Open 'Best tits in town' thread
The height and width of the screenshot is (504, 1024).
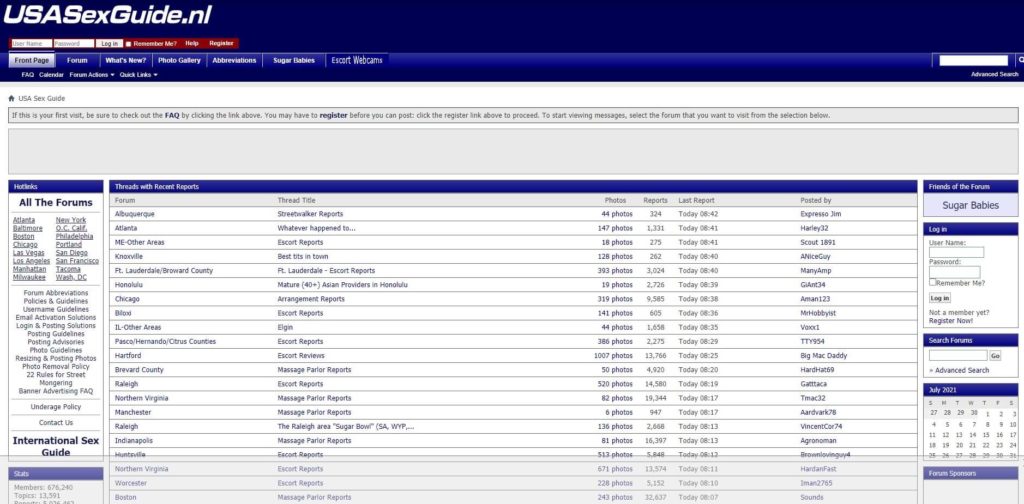coord(302,257)
